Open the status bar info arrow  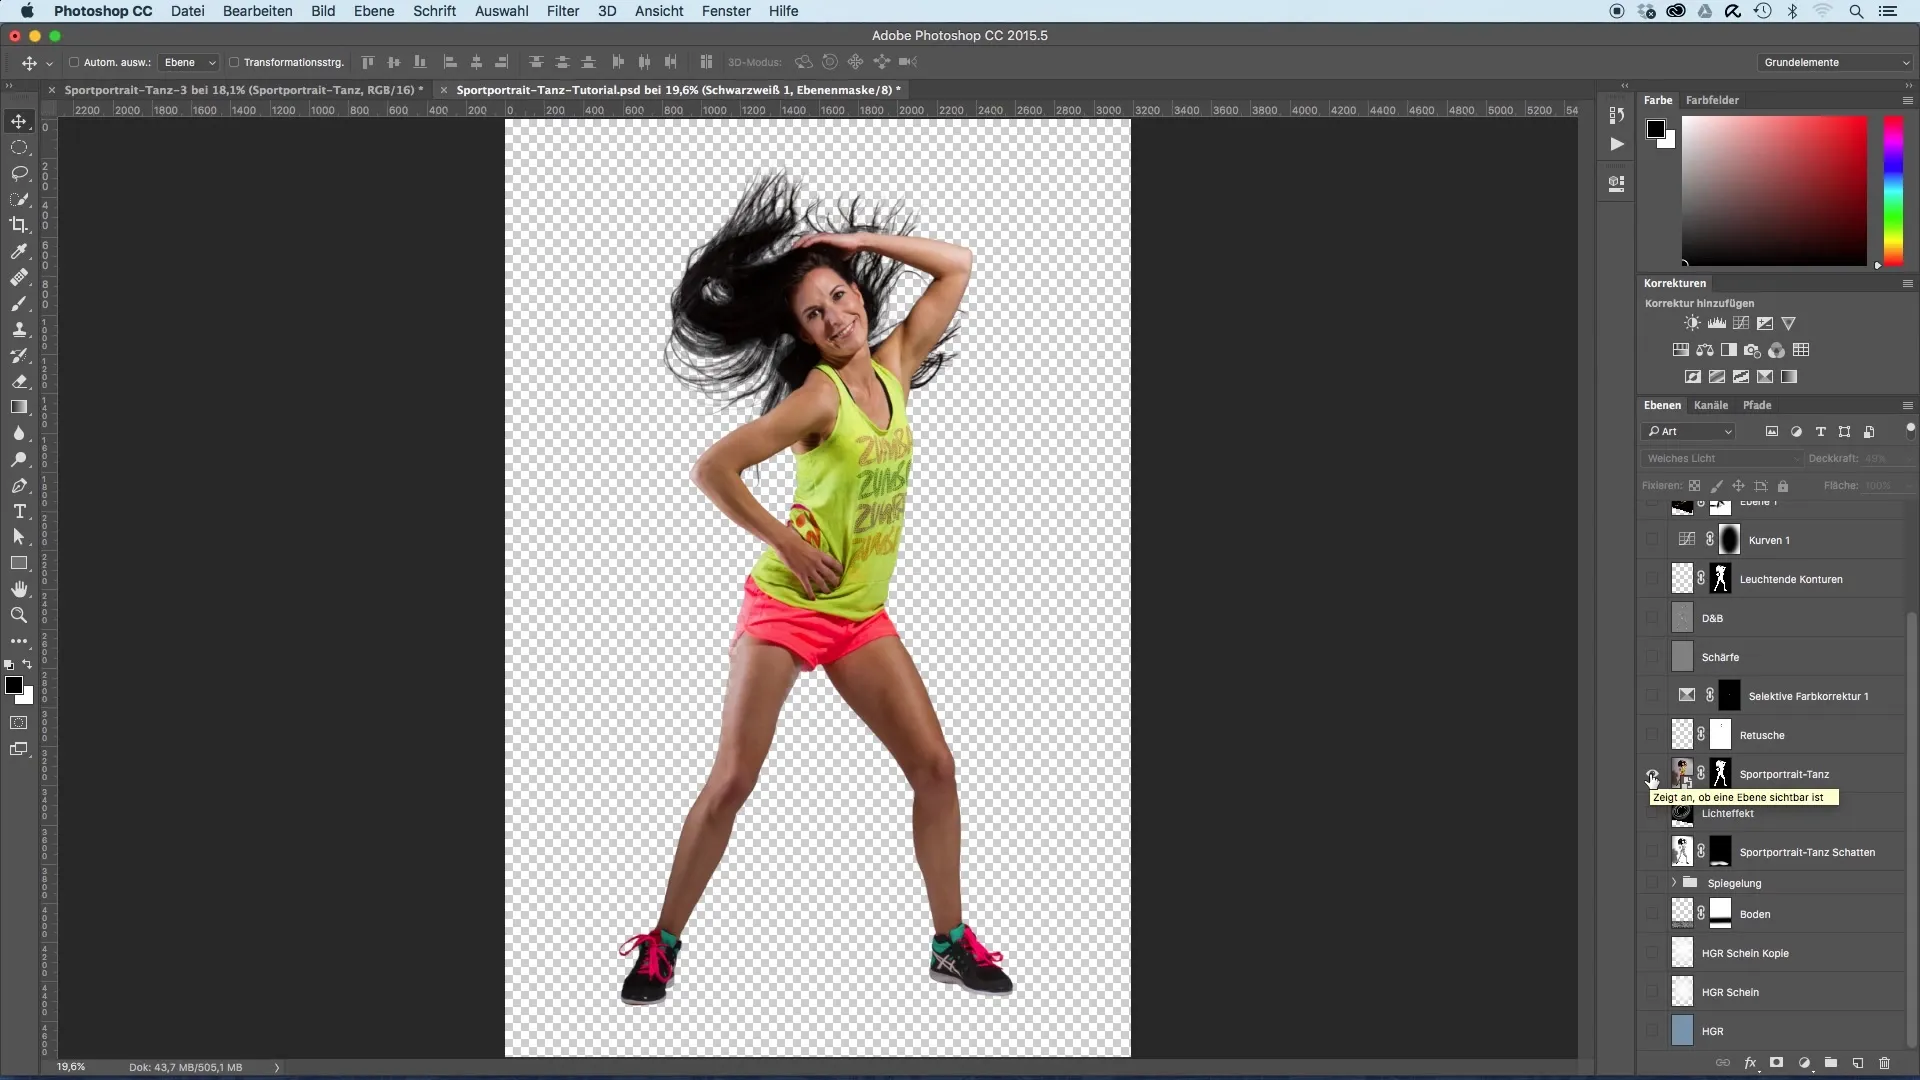277,1067
